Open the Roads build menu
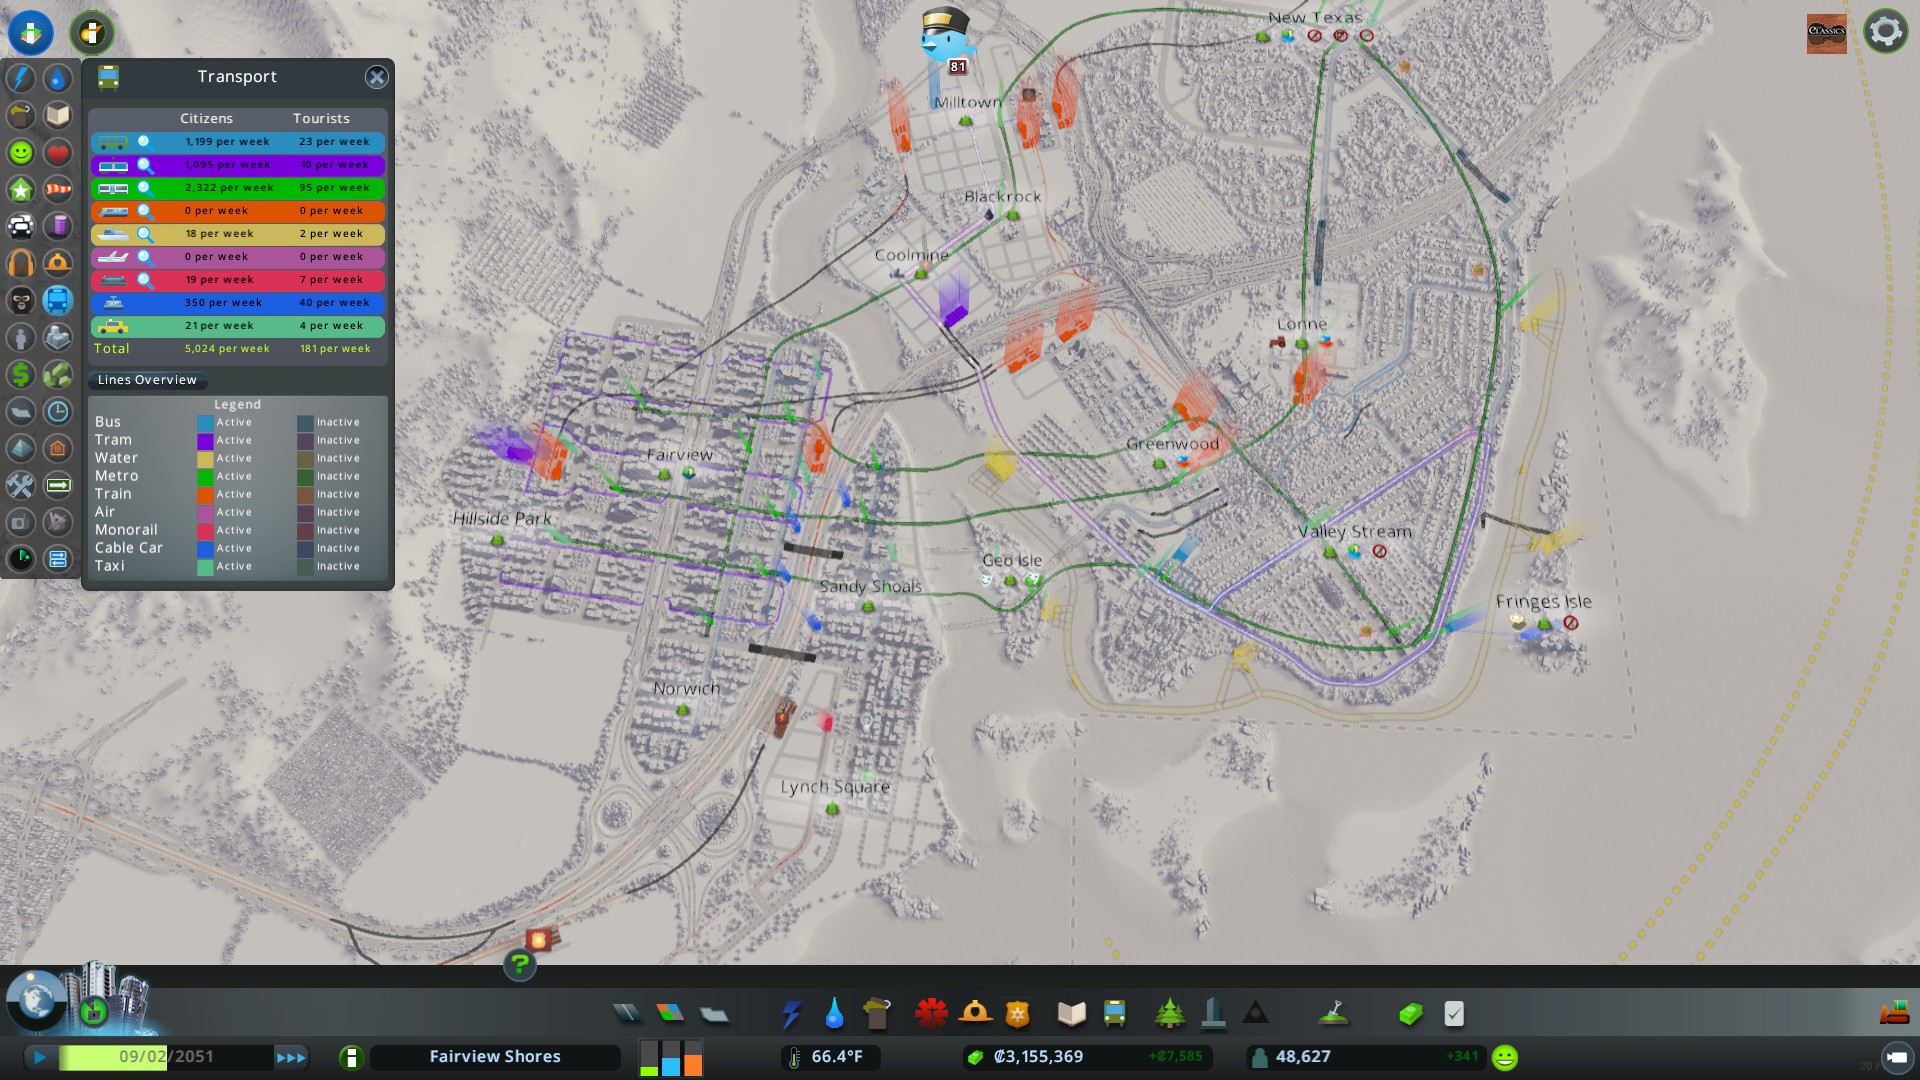The image size is (1920, 1080). [627, 1014]
